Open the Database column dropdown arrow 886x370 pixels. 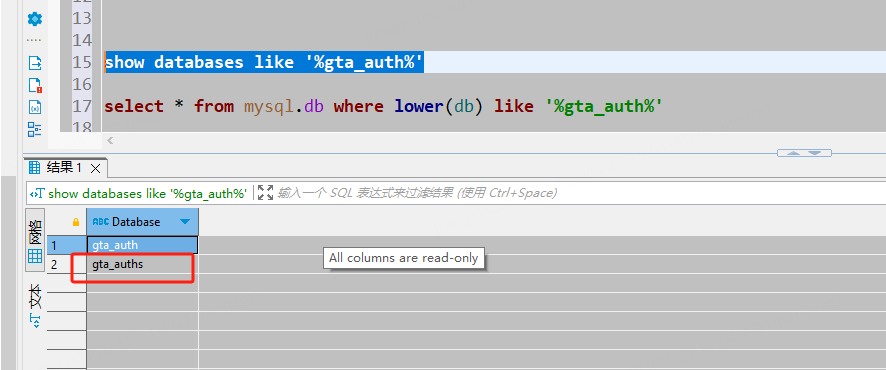[x=184, y=222]
